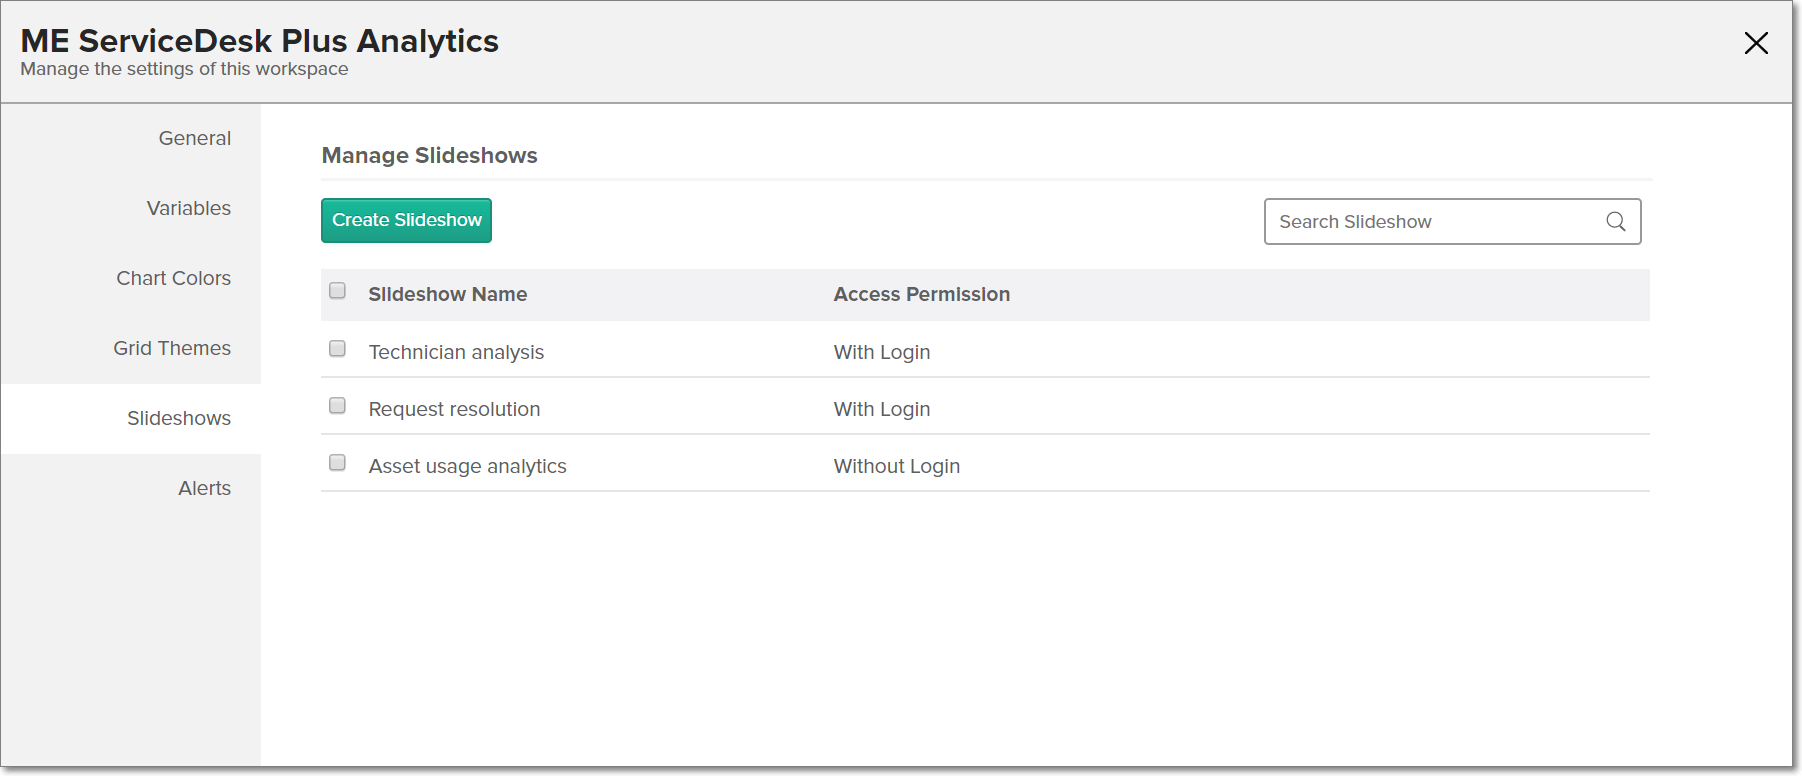Close the workspace settings dialog
Viewport: 1802px width, 776px height.
tap(1756, 43)
